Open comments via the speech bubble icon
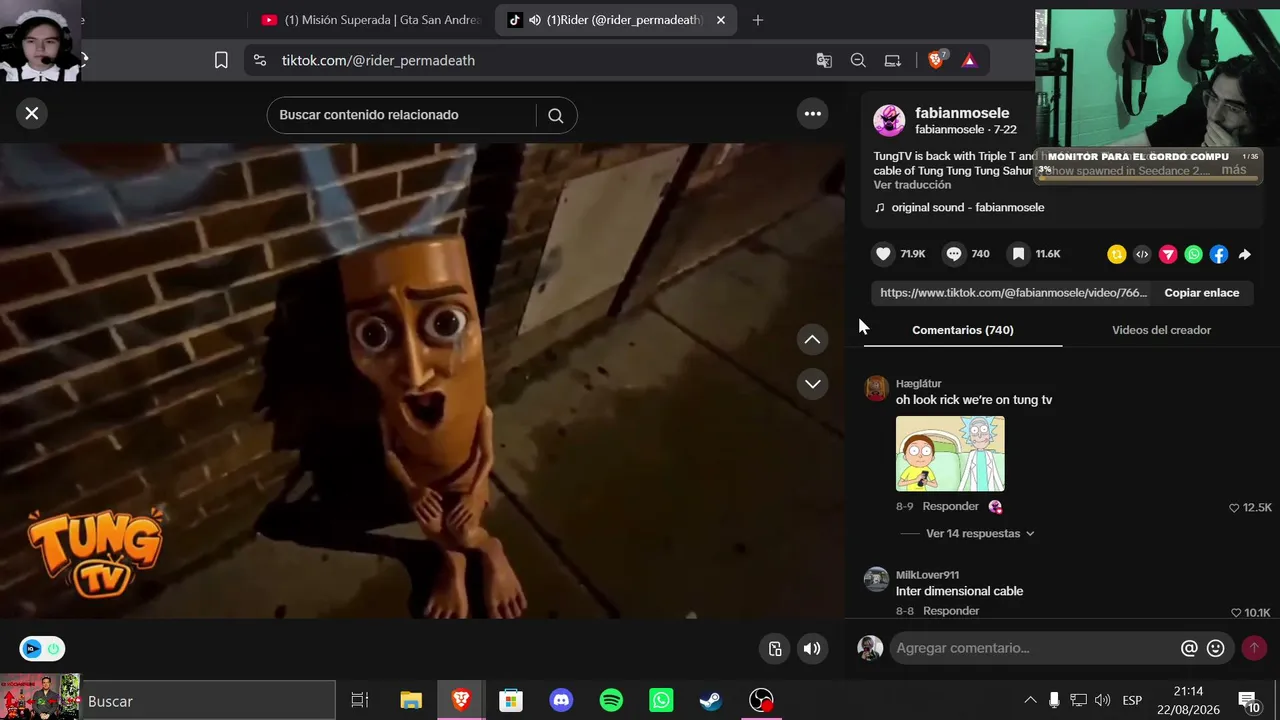The width and height of the screenshot is (1280, 720). click(x=954, y=254)
